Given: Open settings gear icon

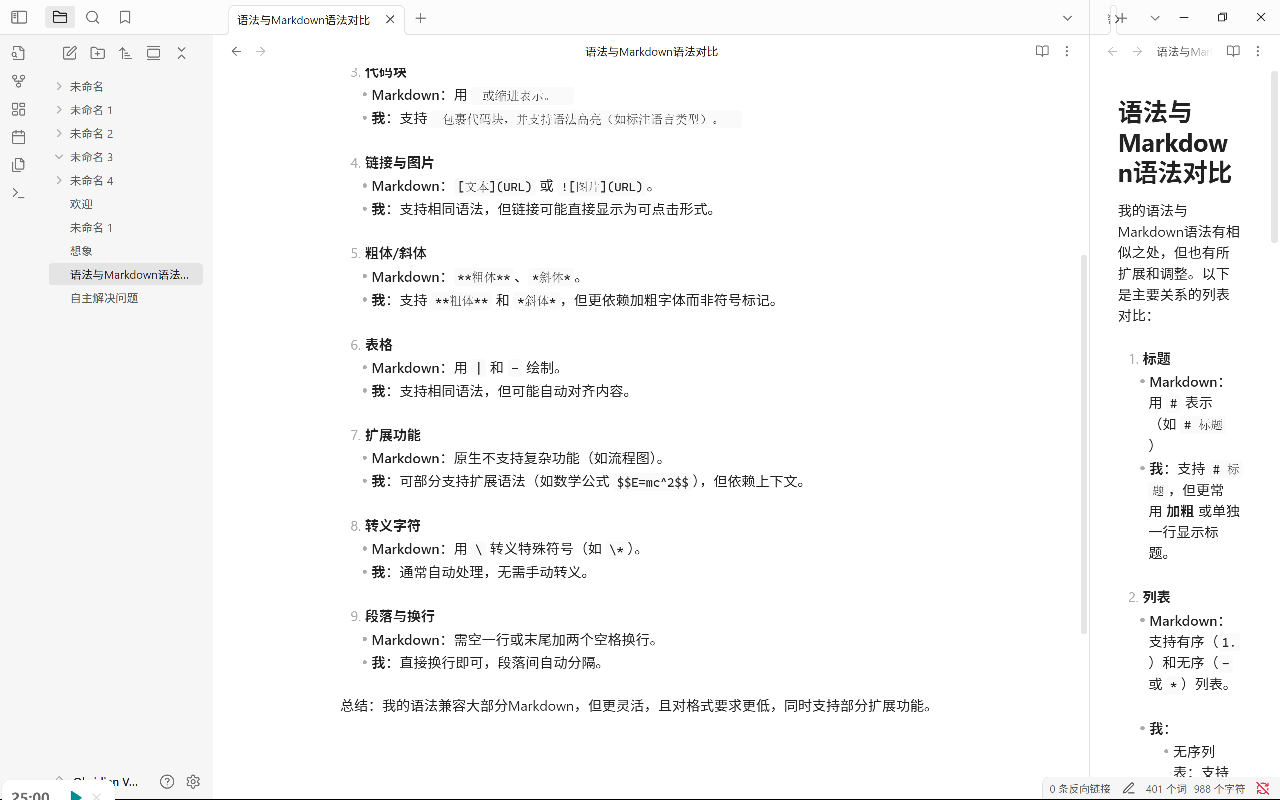Looking at the screenshot, I should pos(194,782).
